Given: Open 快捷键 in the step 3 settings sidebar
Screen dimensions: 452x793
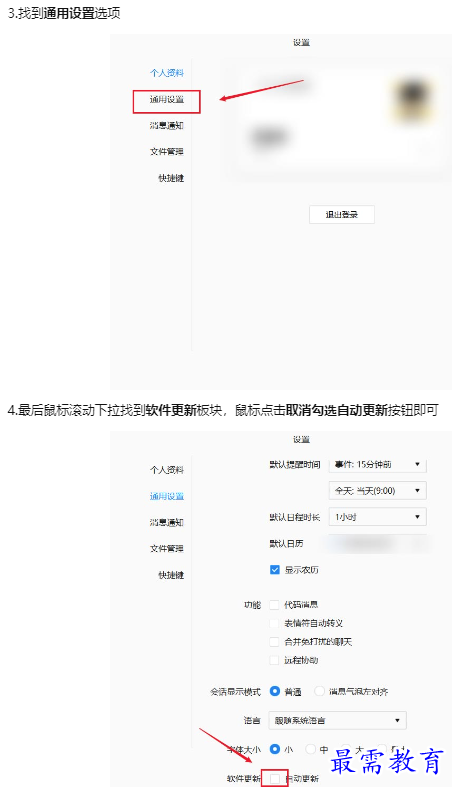Looking at the screenshot, I should pos(171,179).
